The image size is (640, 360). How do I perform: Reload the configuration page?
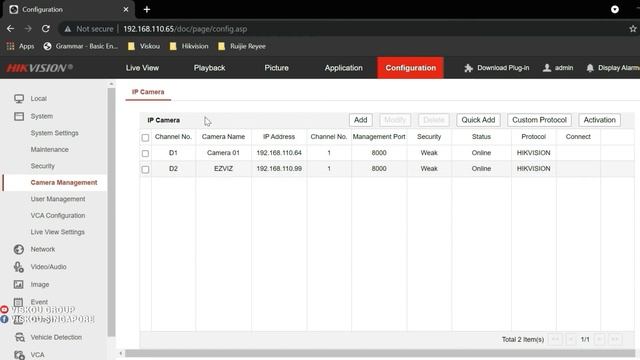point(46,29)
